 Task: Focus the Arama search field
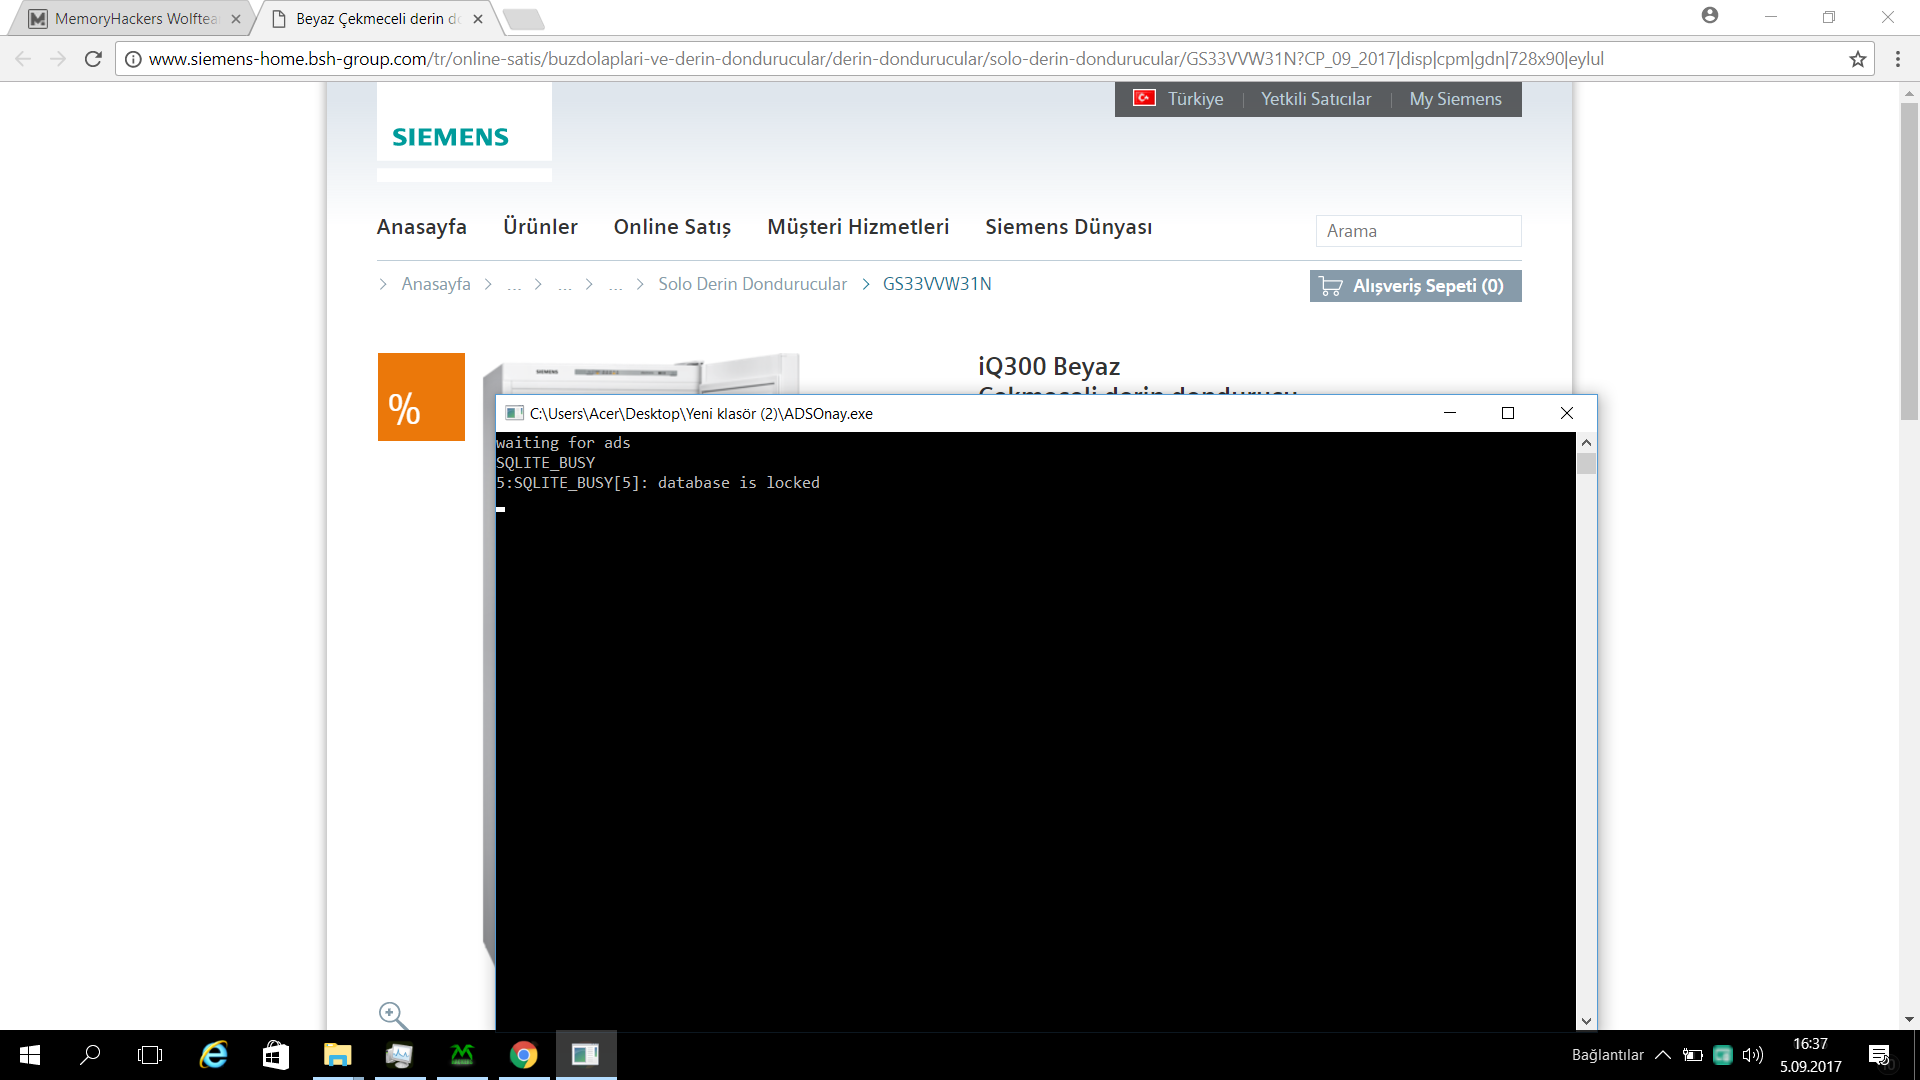pos(1418,231)
